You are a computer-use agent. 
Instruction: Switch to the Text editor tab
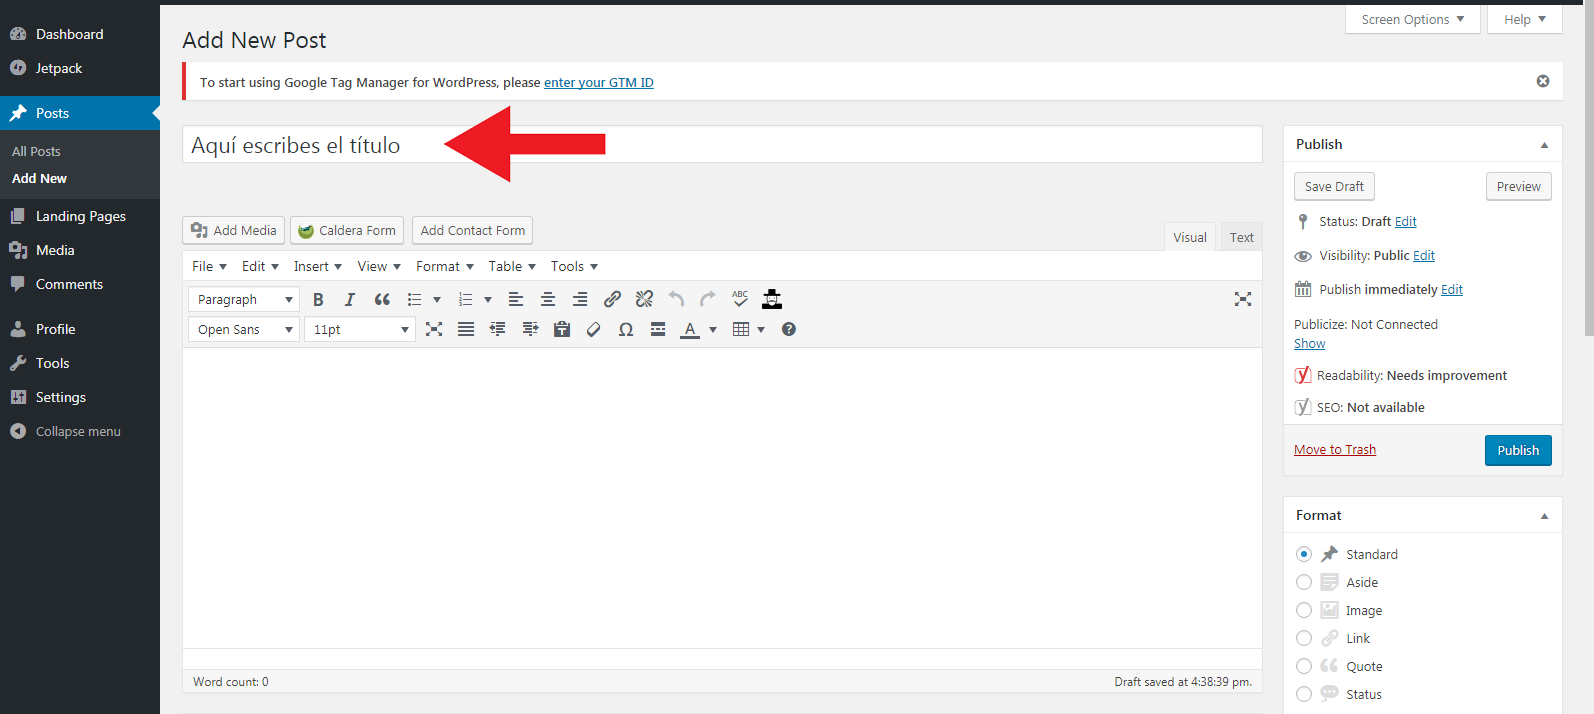[1241, 237]
